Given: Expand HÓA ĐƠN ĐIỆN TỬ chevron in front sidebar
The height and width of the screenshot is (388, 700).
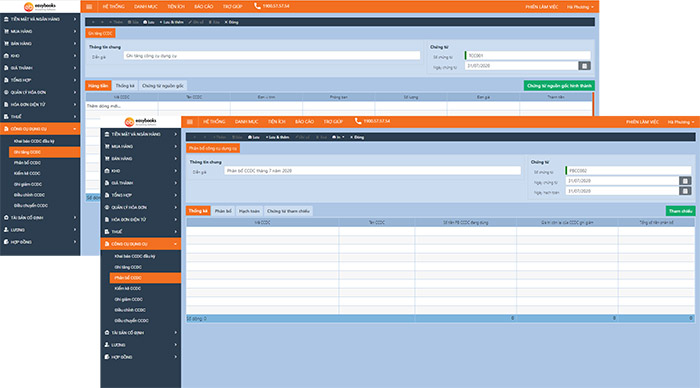Looking at the screenshot, I should [175, 220].
